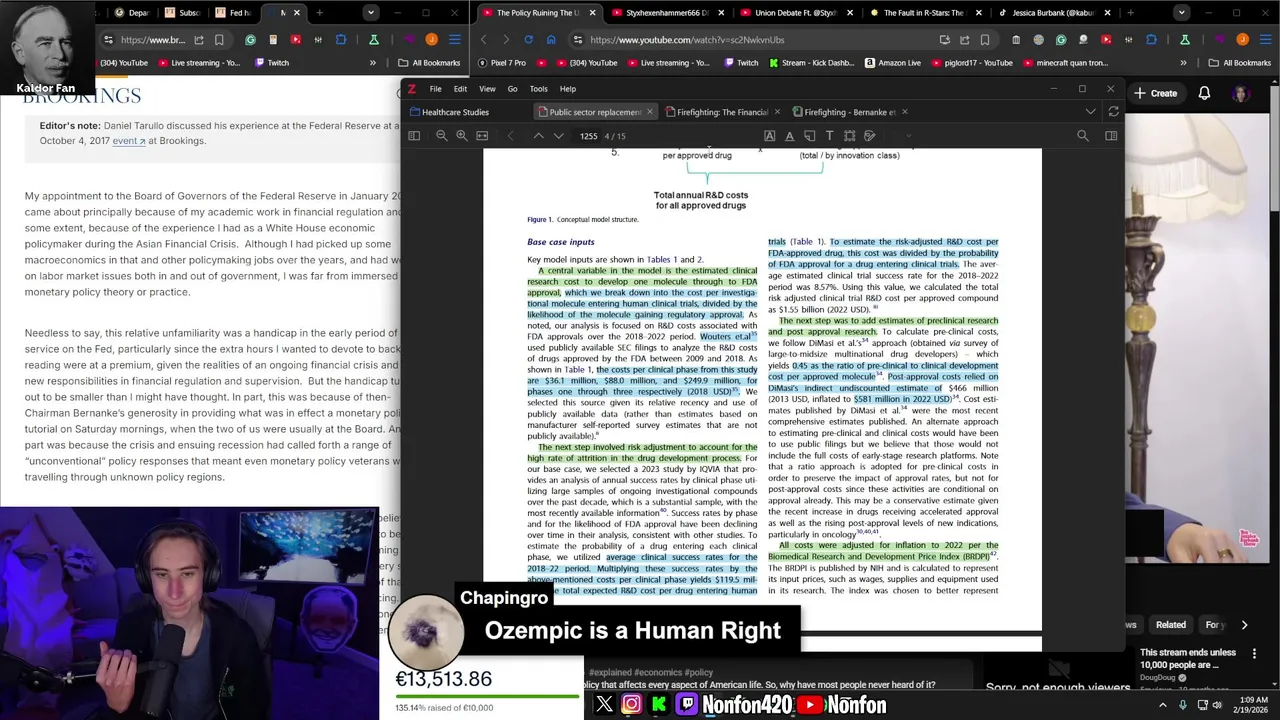Toggle the Zotero item context pane
Screen dimensions: 1280x720
point(1111,136)
